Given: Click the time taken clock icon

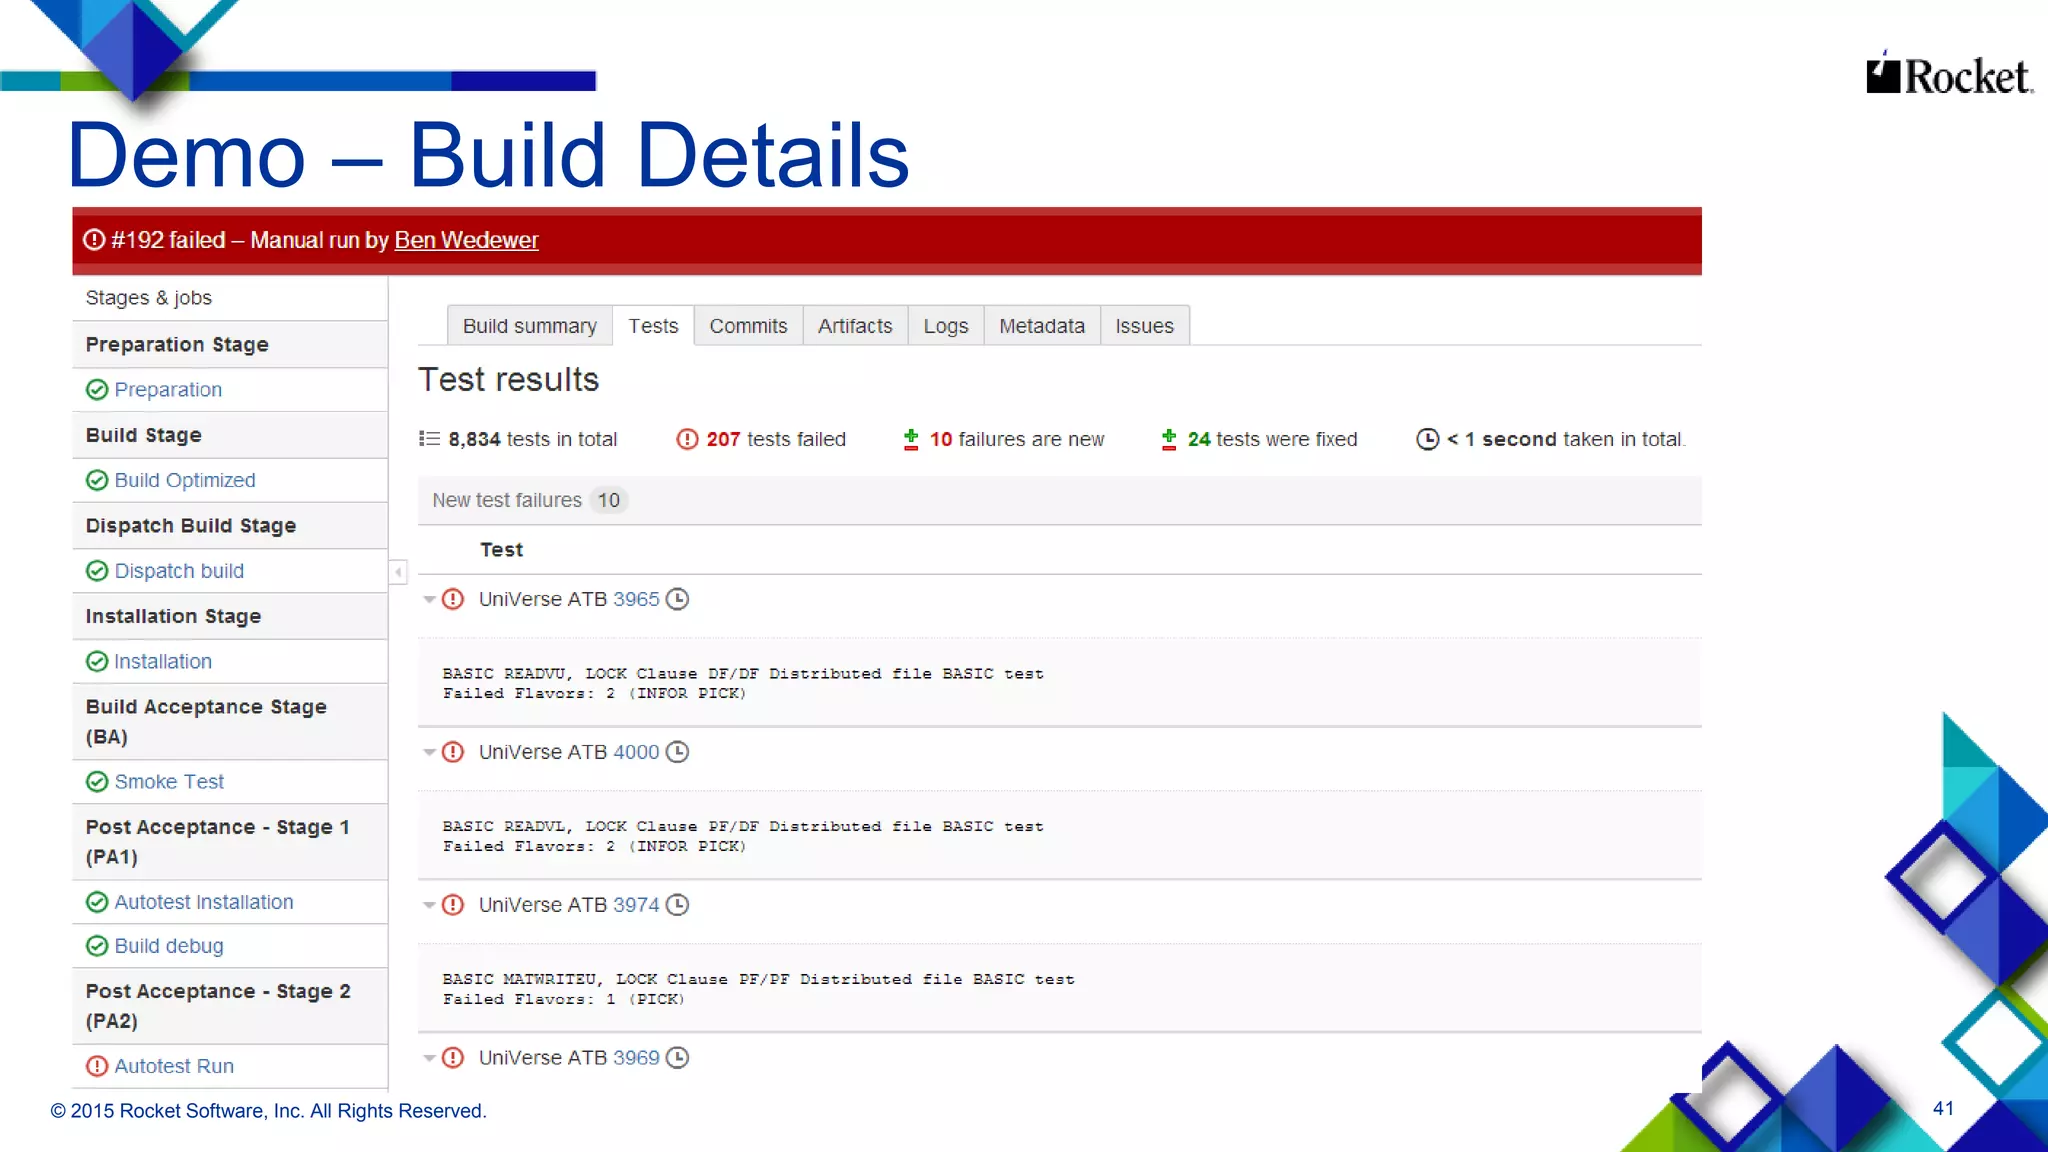Looking at the screenshot, I should (x=1428, y=439).
